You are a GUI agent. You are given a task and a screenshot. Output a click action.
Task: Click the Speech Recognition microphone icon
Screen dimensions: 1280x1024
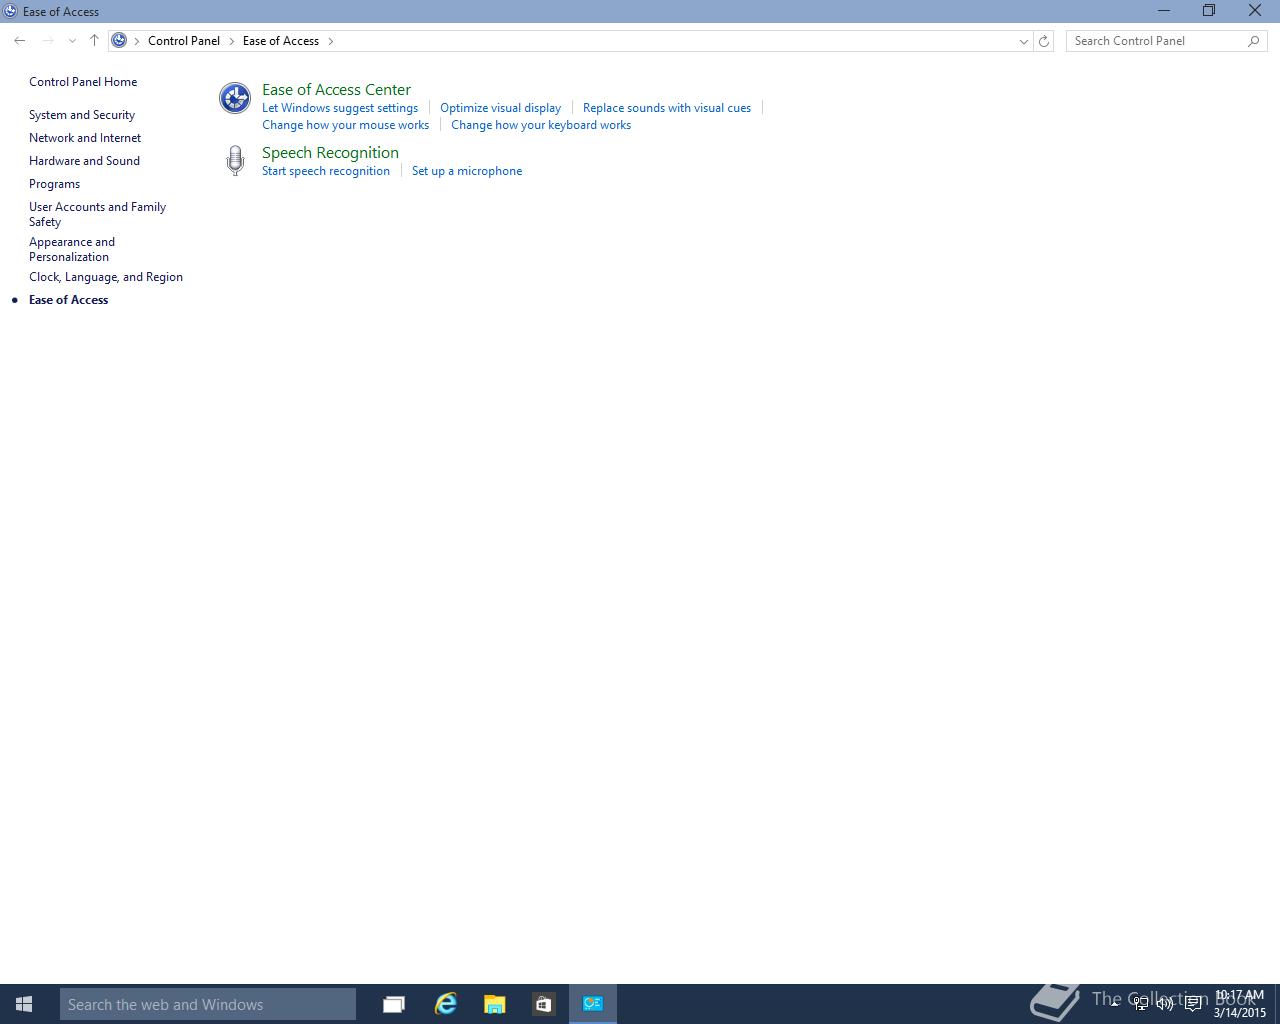[235, 160]
